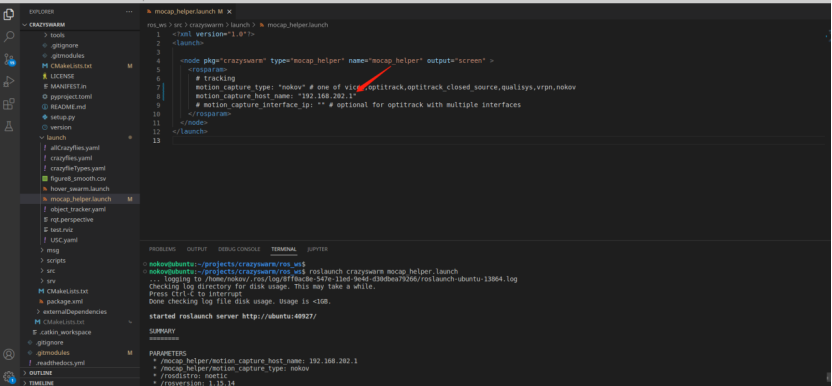
Task: Expand the scripts folder
Action: click(52, 260)
